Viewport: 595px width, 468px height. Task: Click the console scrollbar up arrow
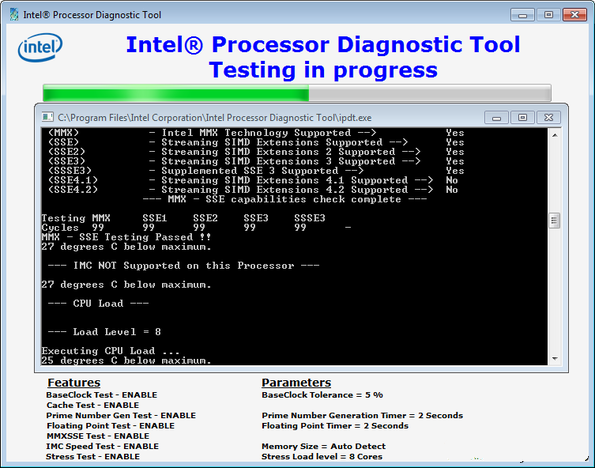pos(554,135)
